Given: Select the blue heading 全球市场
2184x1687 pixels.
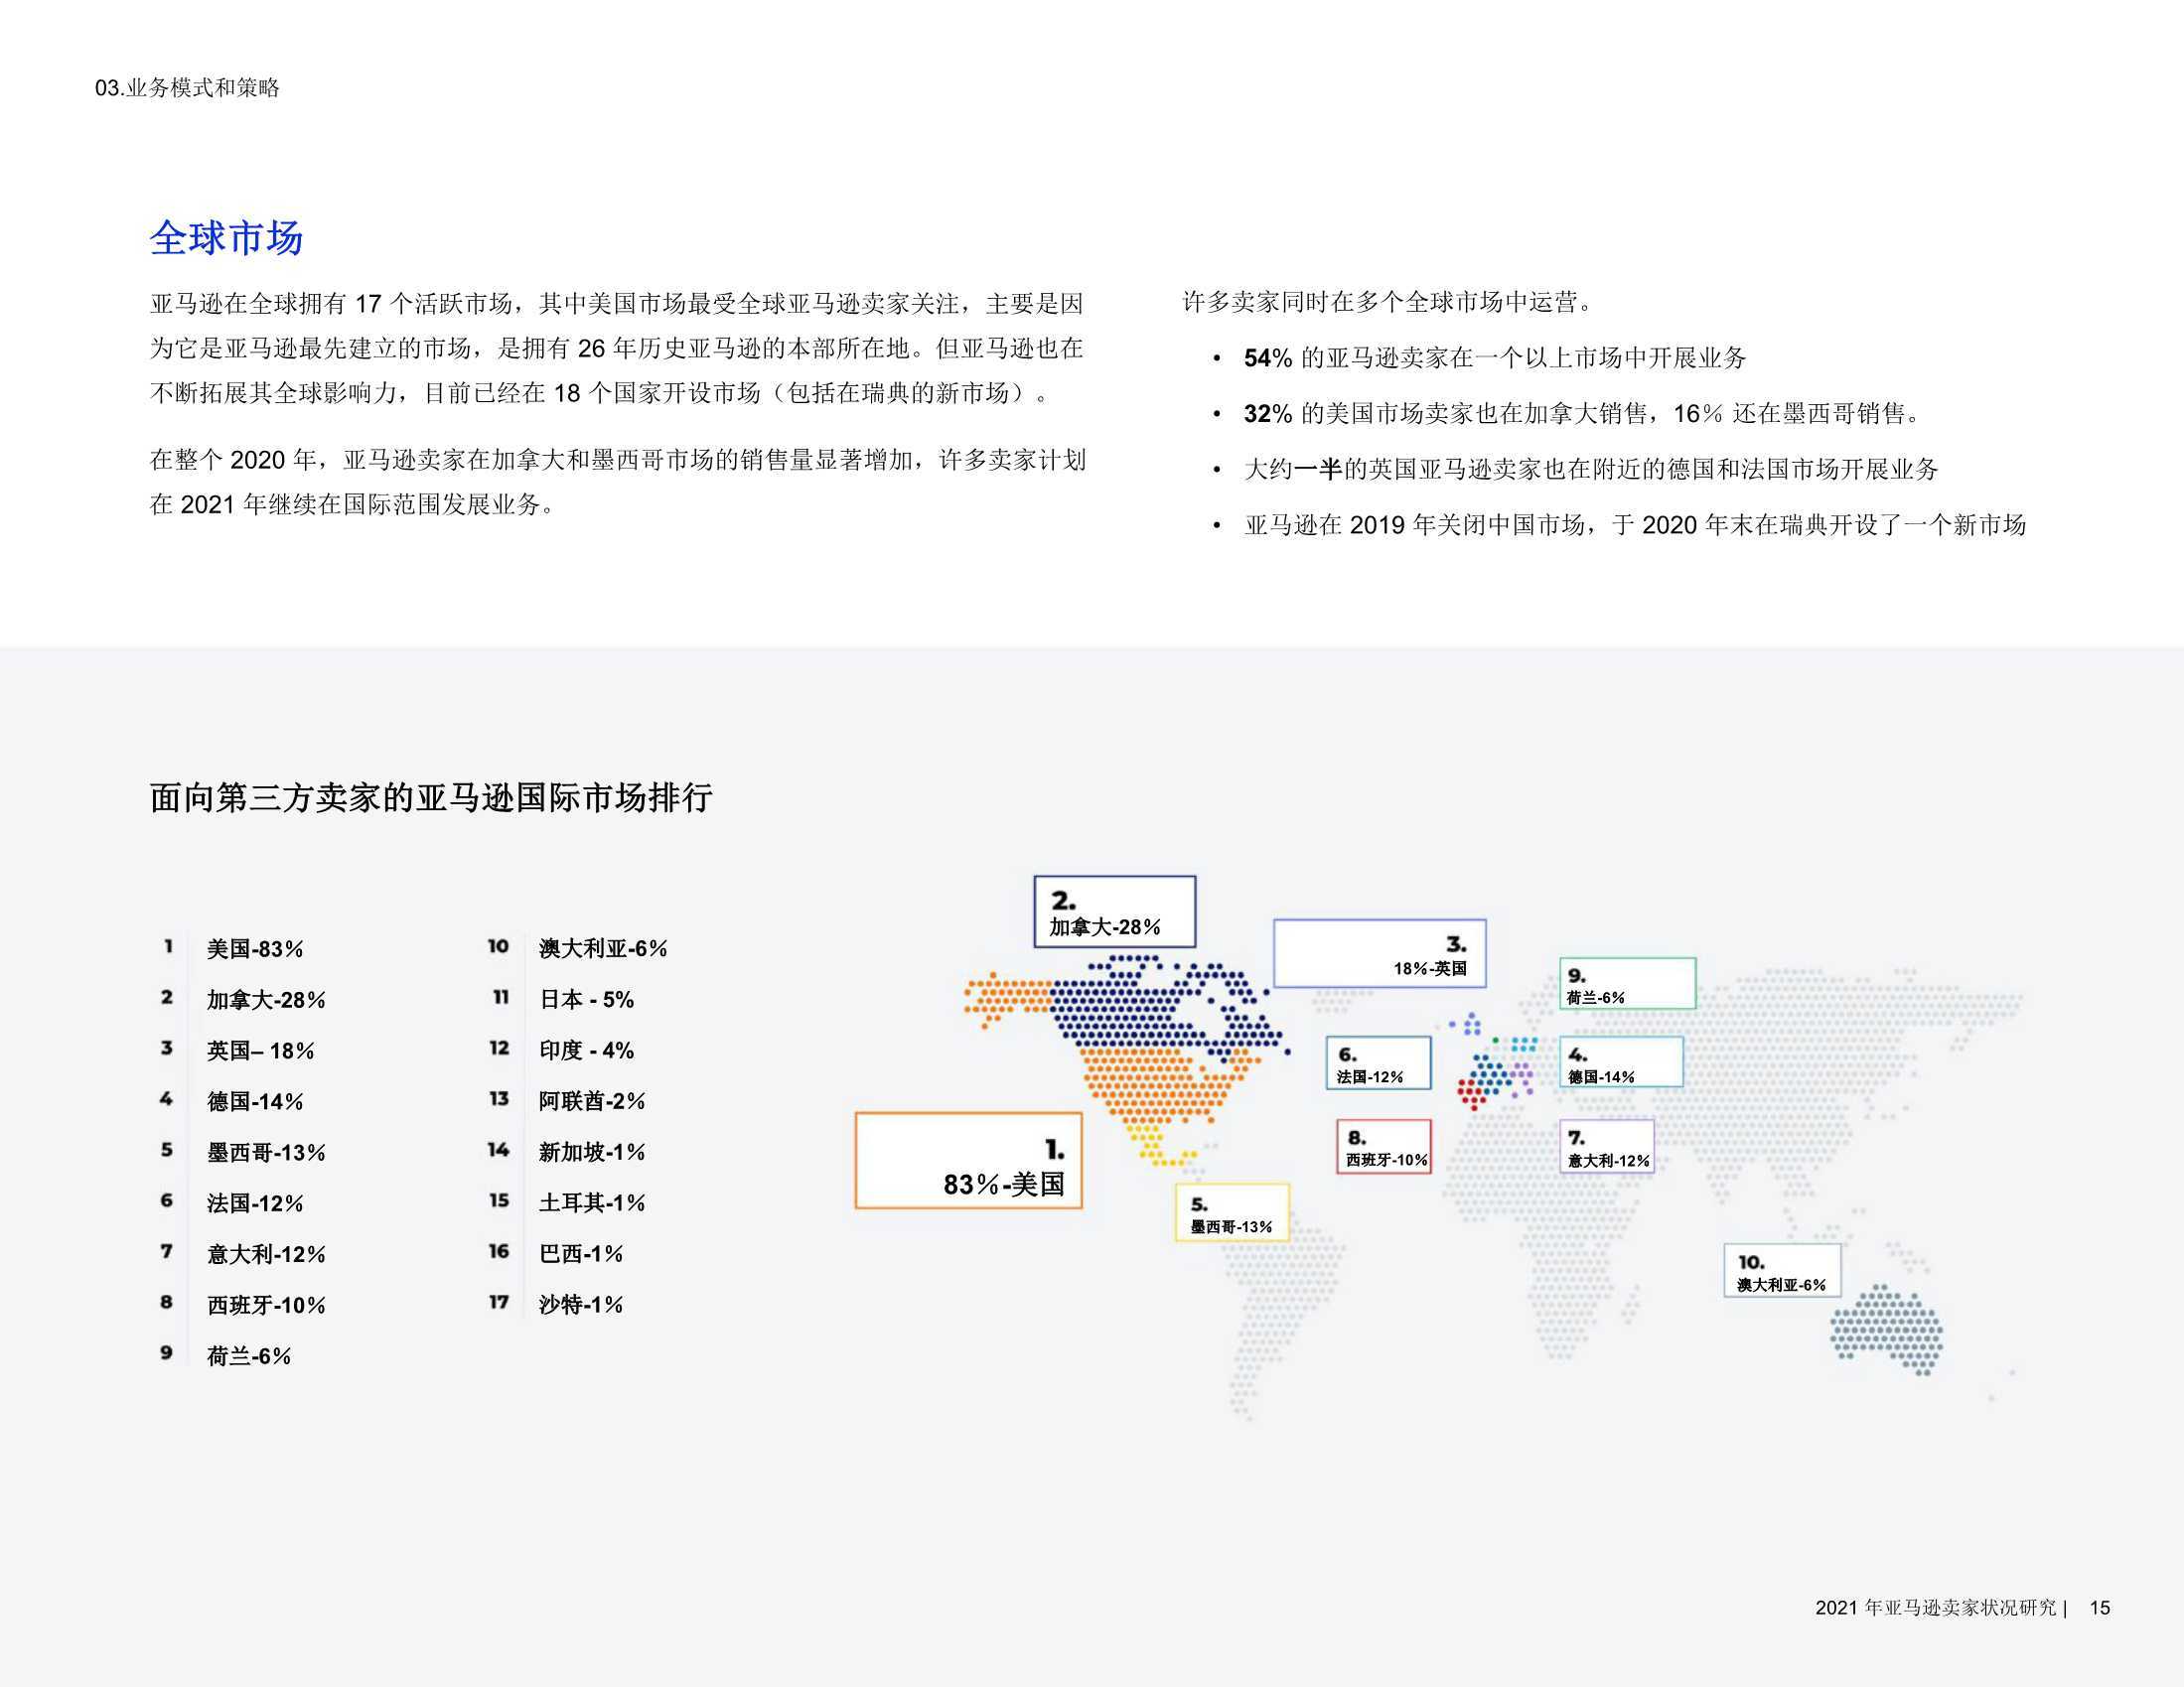Looking at the screenshot, I should tap(226, 238).
